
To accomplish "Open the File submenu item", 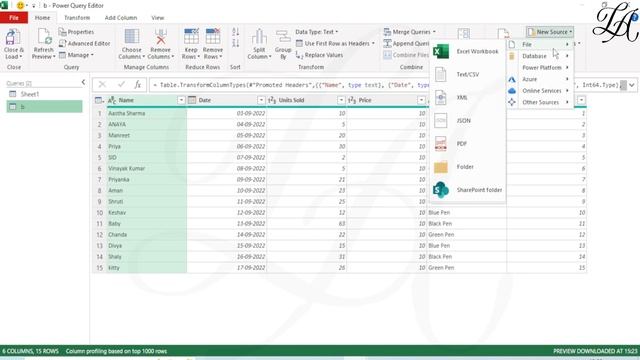I will pos(540,44).
